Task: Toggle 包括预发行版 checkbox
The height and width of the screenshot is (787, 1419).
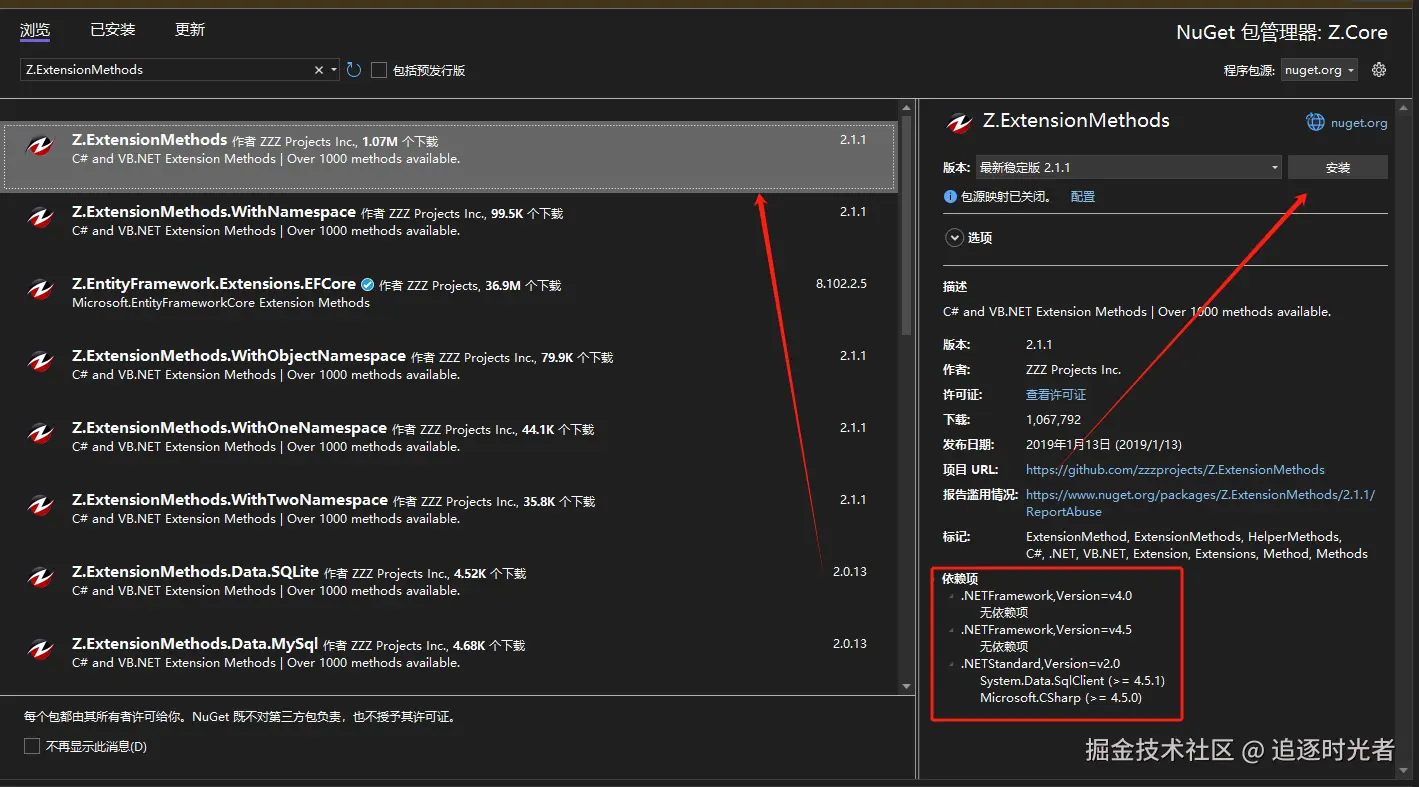Action: click(x=379, y=70)
